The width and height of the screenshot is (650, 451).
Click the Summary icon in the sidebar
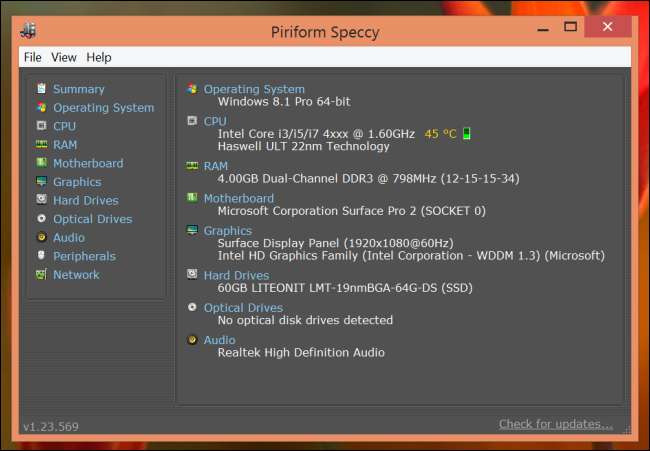[x=41, y=89]
